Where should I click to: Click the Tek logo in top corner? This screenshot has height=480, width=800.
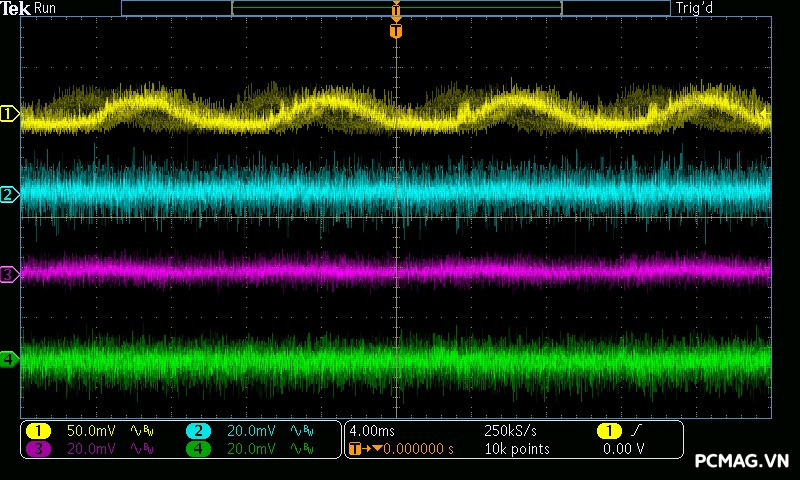16,8
